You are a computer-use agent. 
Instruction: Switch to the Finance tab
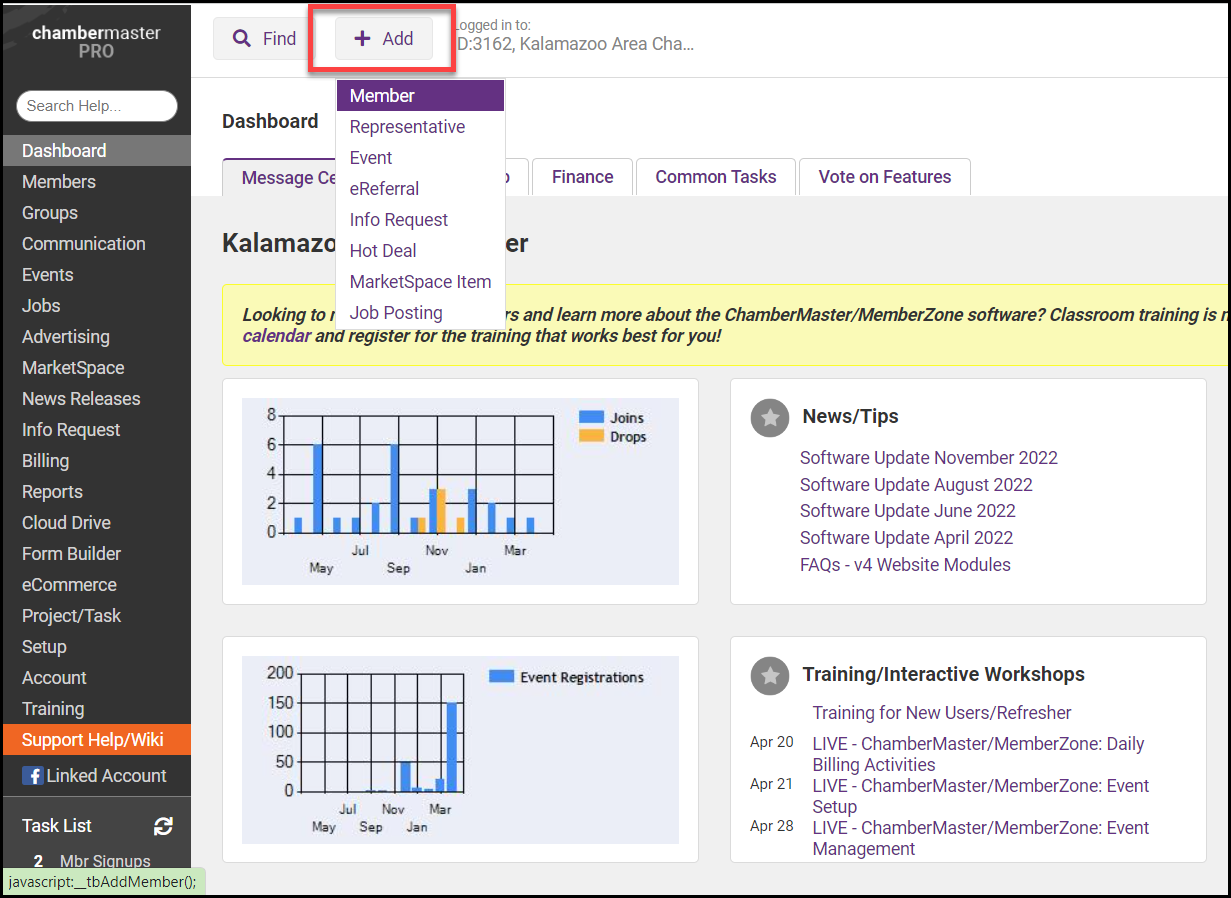(582, 177)
